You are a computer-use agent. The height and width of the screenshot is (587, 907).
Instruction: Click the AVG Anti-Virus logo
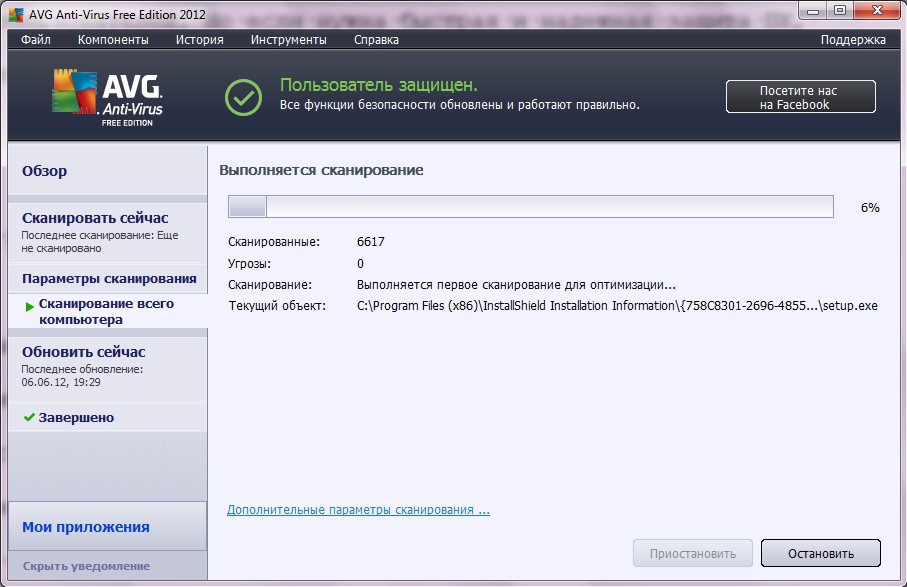click(x=106, y=97)
